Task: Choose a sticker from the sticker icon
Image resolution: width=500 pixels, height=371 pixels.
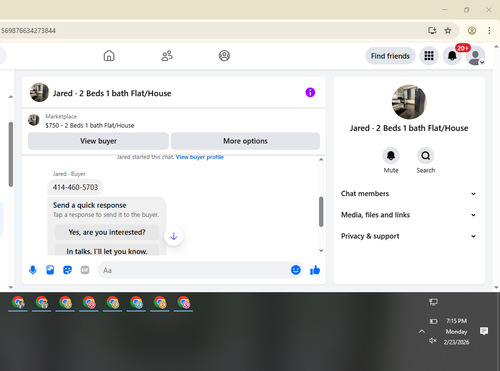Action: pos(67,270)
